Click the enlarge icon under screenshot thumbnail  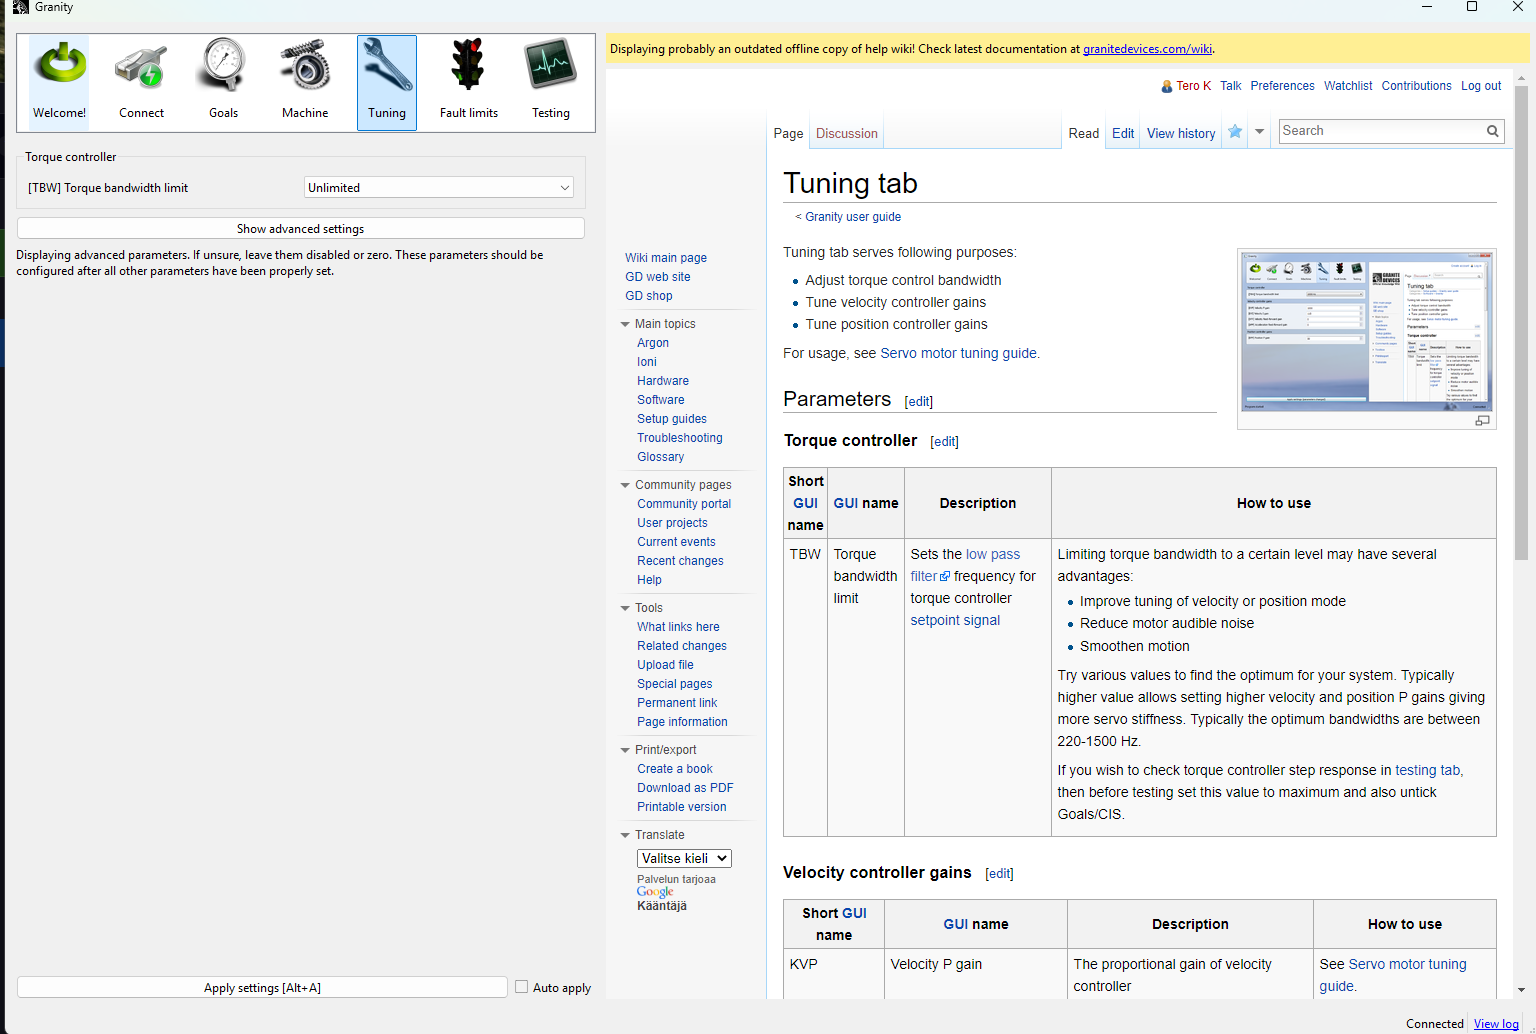point(1482,421)
